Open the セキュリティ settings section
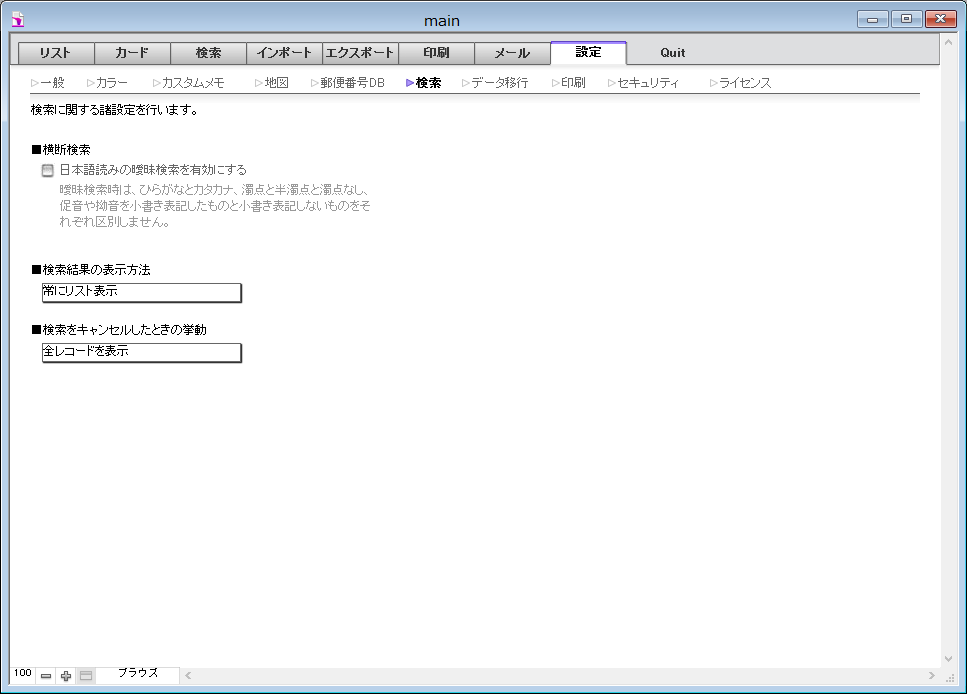The image size is (967, 694). 647,83
